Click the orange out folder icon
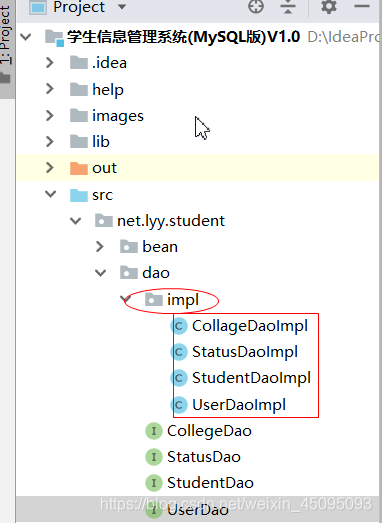The width and height of the screenshot is (382, 523). tap(79, 168)
